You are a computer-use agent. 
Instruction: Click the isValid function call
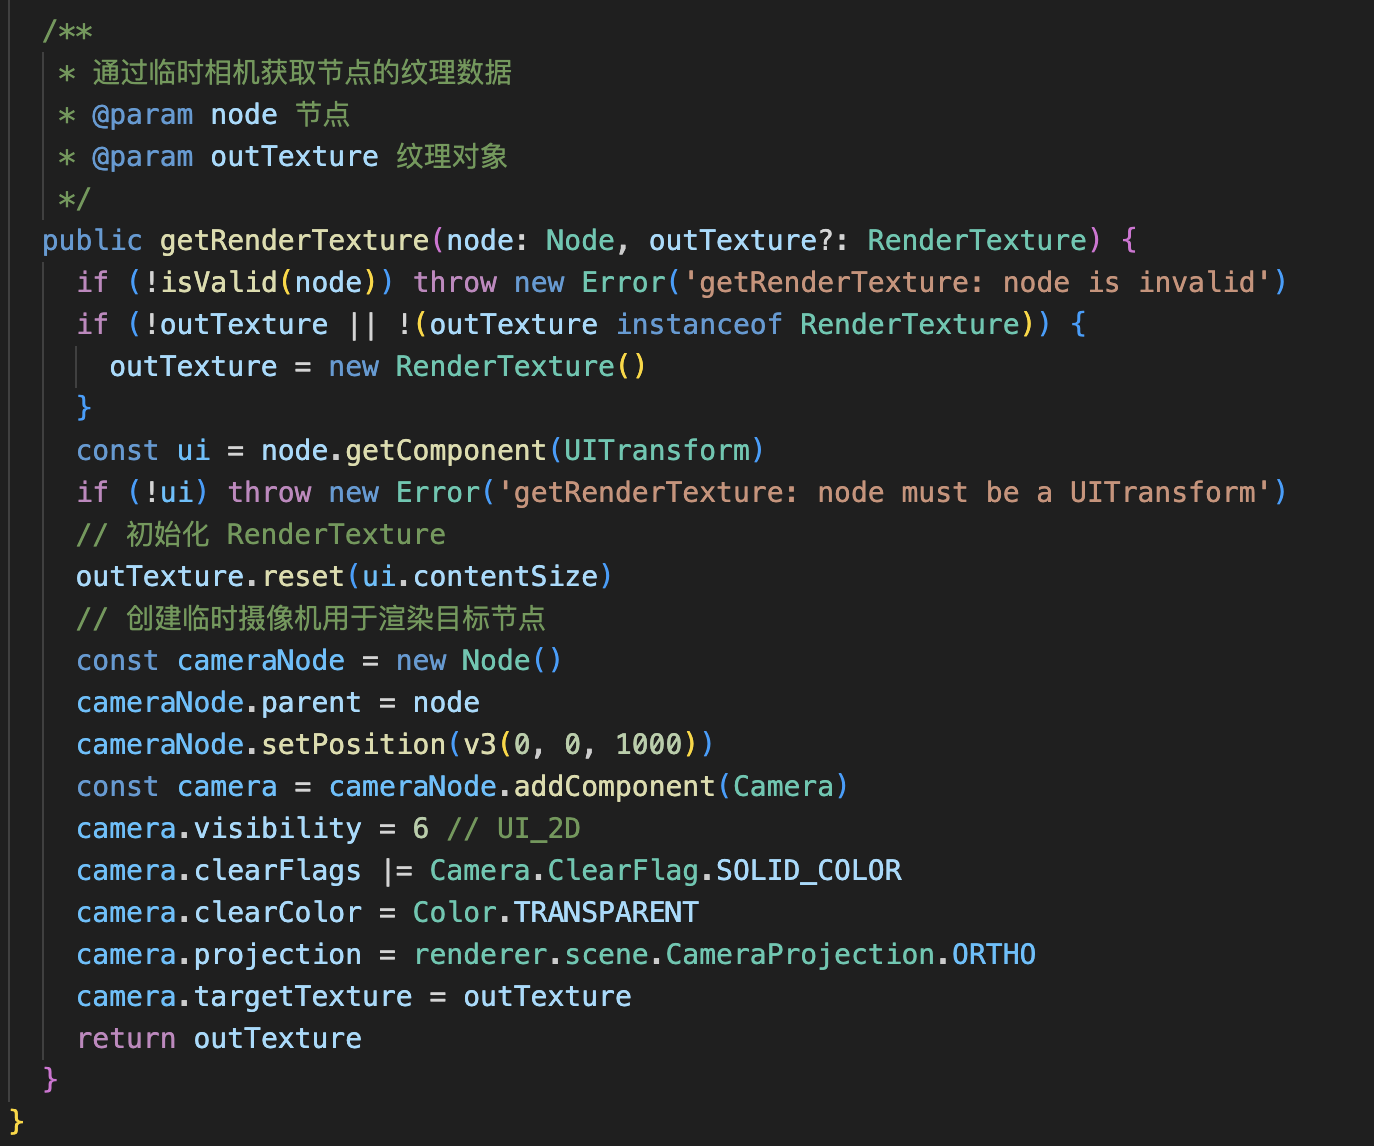coord(219,283)
